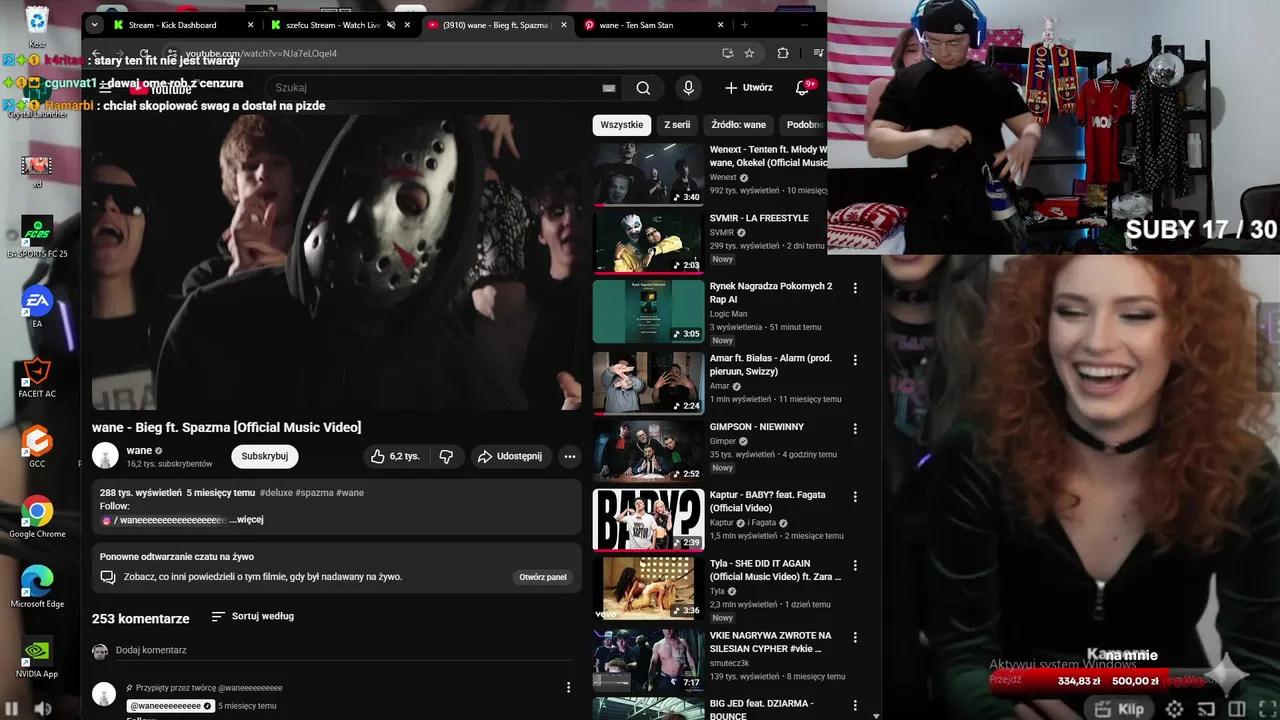The image size is (1280, 720).
Task: Enter fullscreen in the stream player
Action: [x=1266, y=709]
